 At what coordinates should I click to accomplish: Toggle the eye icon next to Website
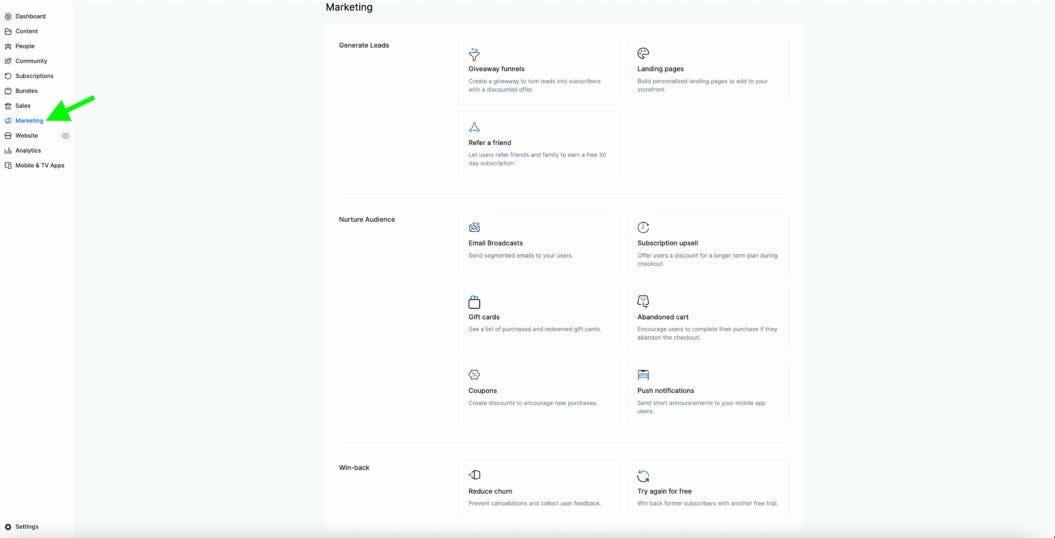coord(65,136)
